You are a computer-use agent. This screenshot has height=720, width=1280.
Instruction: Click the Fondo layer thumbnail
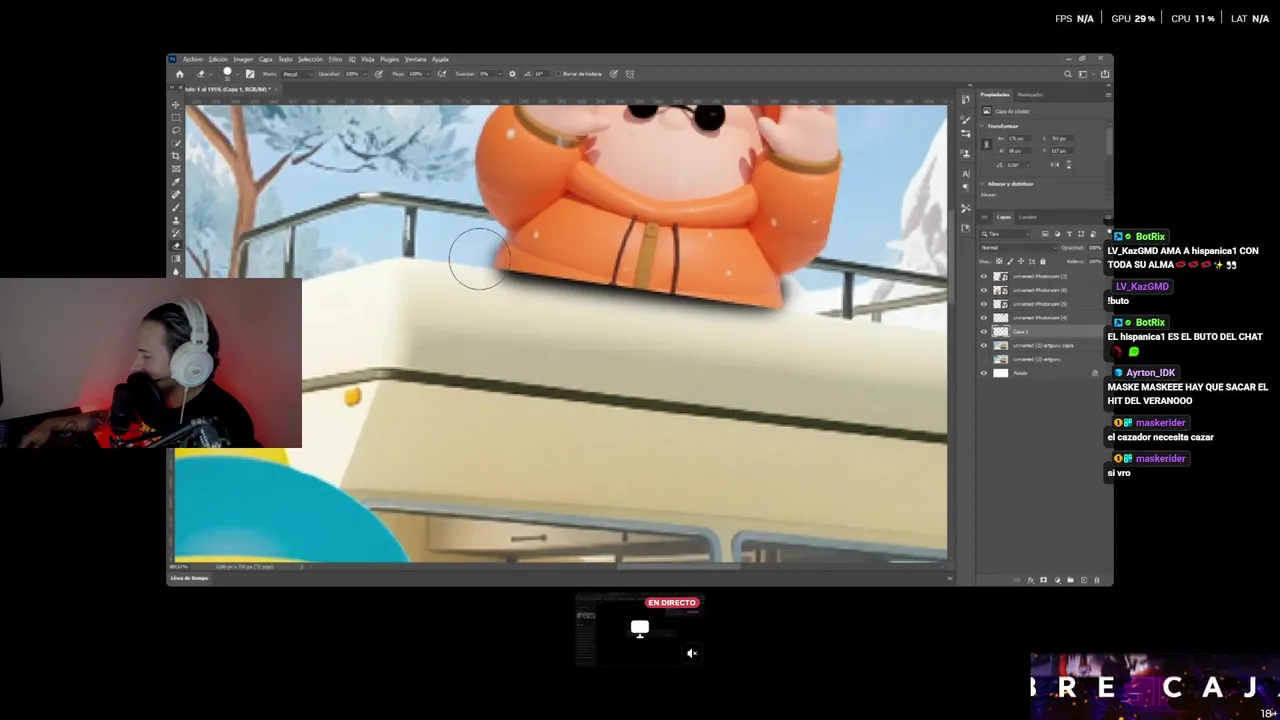click(1000, 373)
